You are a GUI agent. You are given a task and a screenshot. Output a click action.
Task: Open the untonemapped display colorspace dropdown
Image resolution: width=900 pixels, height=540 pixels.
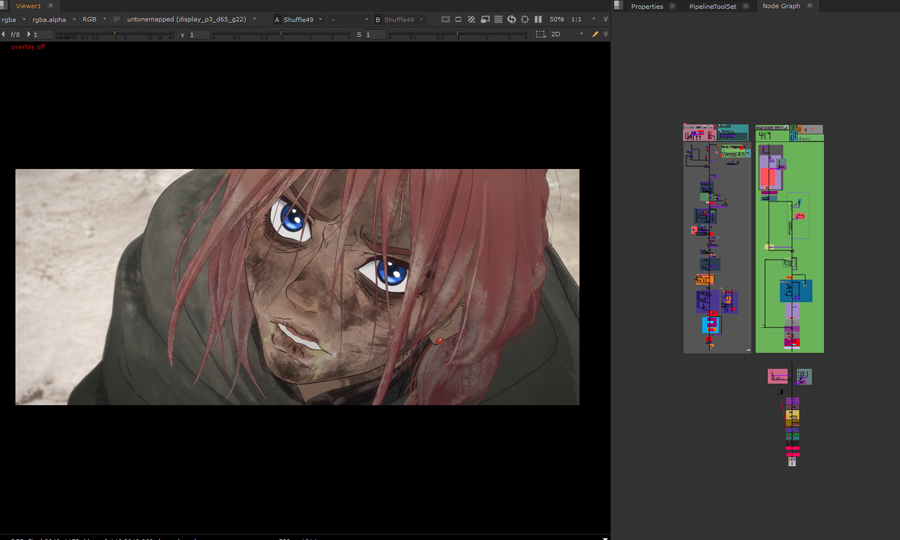click(190, 19)
